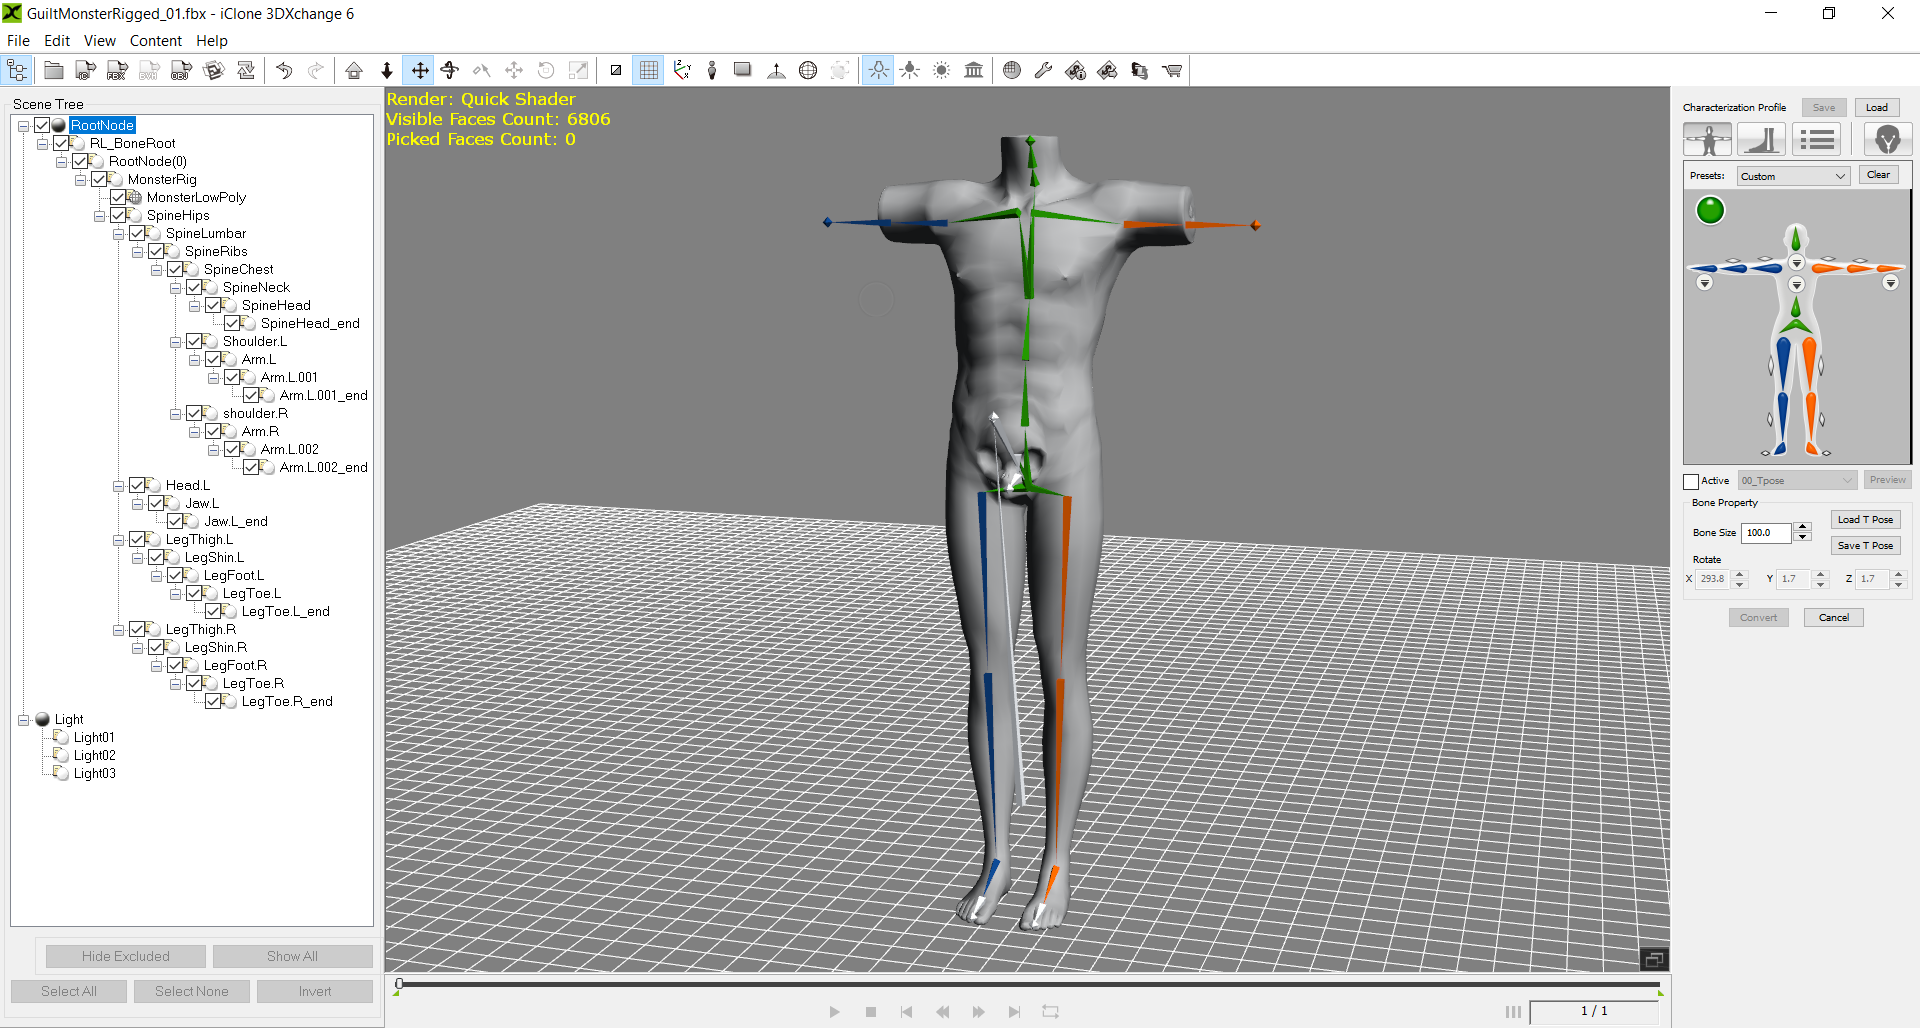This screenshot has height=1028, width=1920.
Task: Click the wrench preferences icon
Action: point(1043,70)
